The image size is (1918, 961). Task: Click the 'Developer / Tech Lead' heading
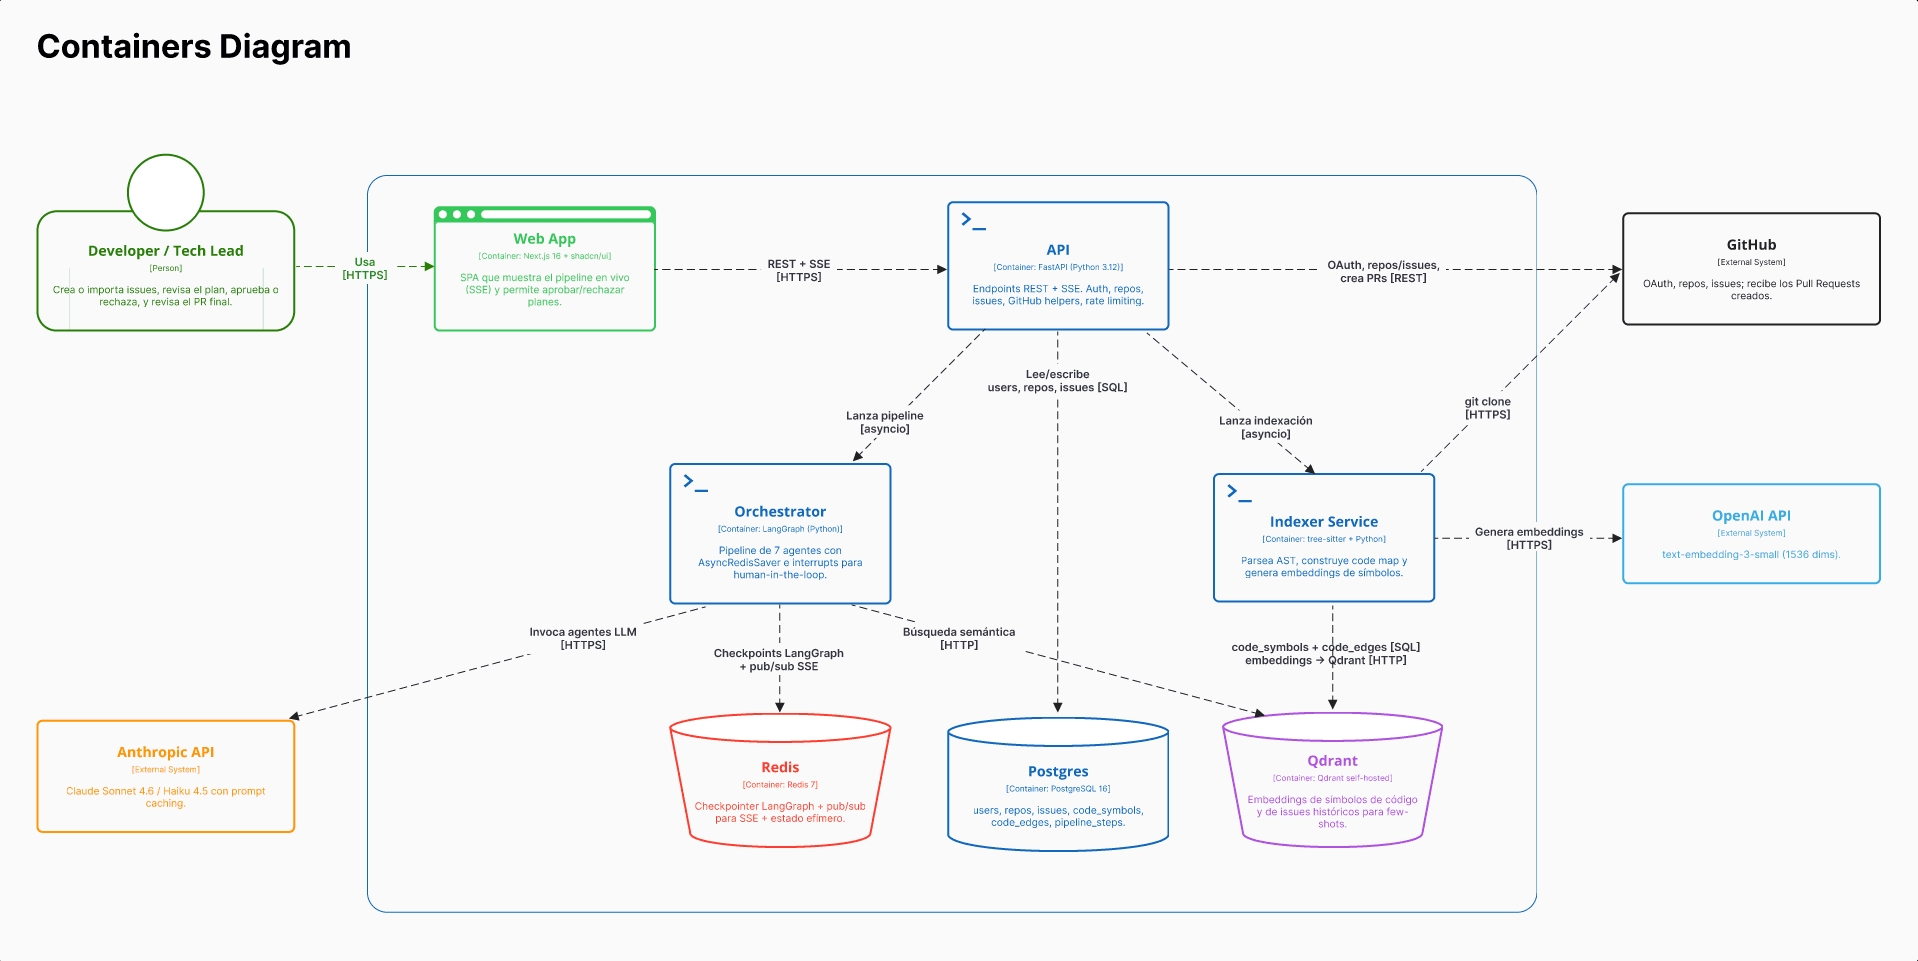[166, 251]
